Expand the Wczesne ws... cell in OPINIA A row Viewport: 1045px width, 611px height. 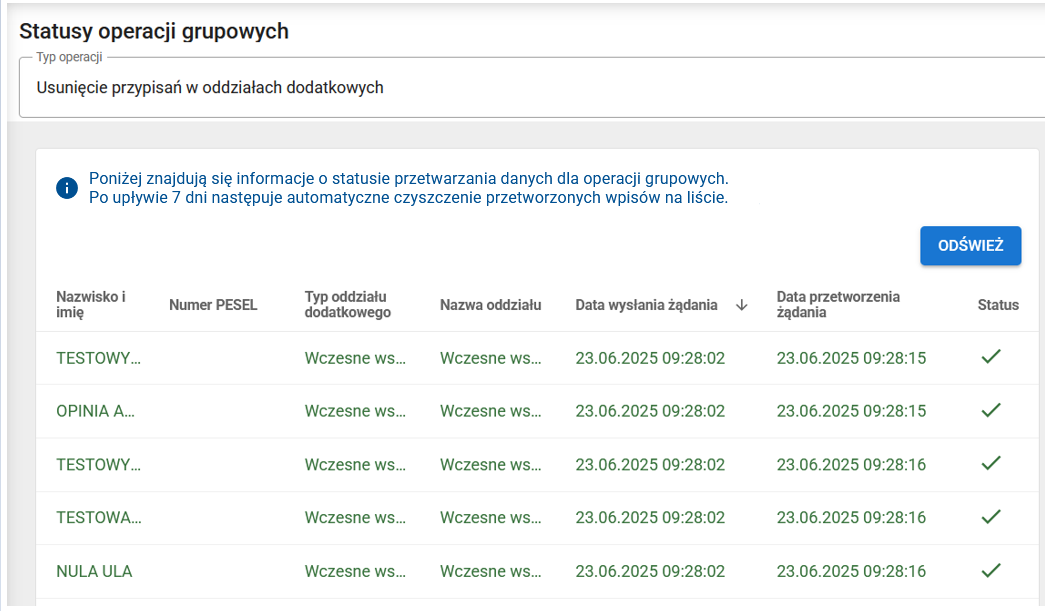pos(354,410)
